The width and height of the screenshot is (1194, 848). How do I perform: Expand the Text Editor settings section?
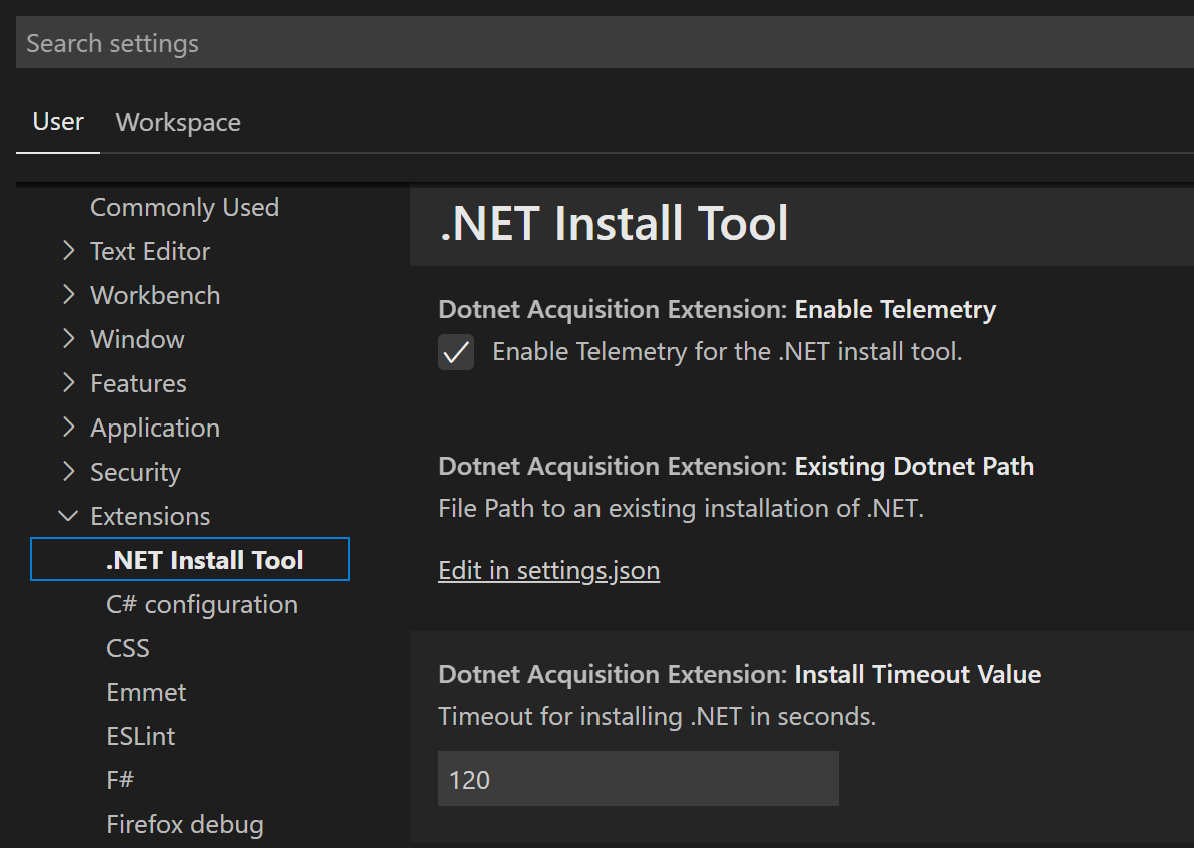(149, 251)
